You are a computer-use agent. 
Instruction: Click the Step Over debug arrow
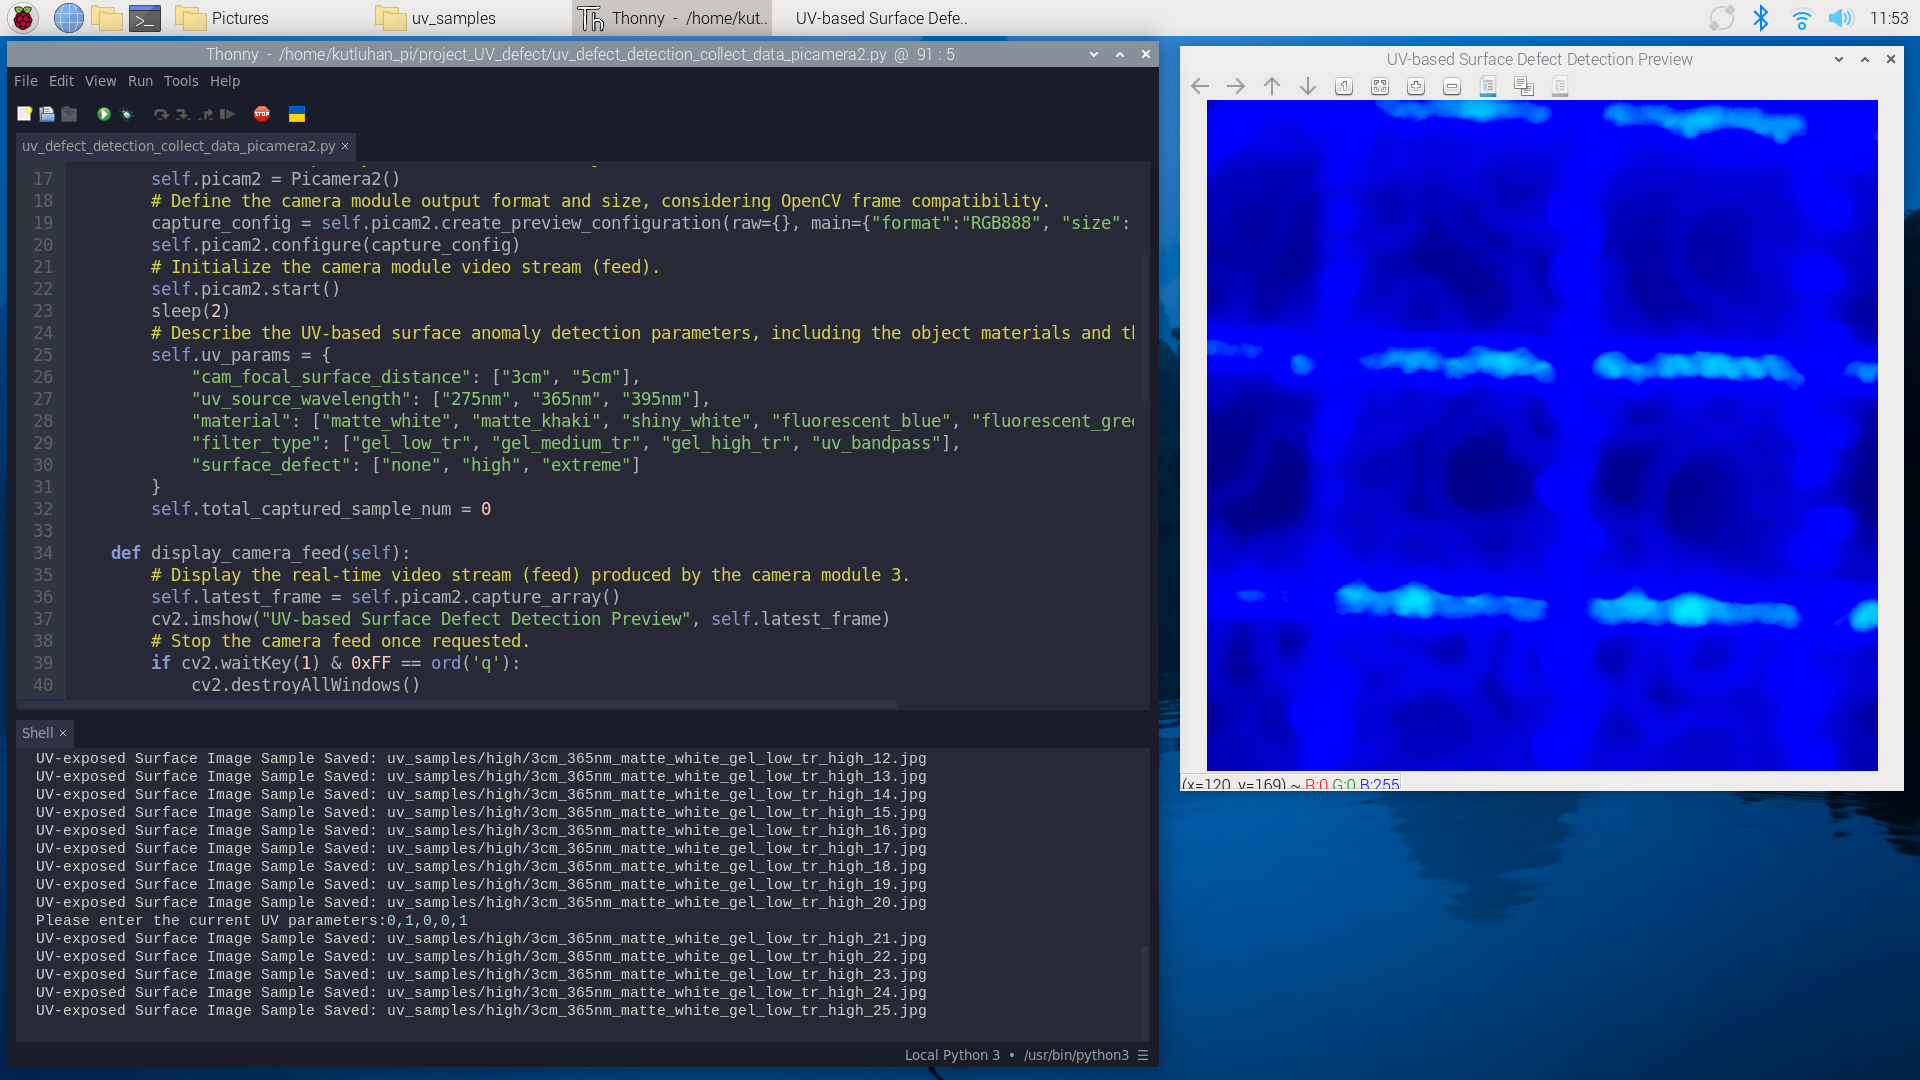(161, 114)
